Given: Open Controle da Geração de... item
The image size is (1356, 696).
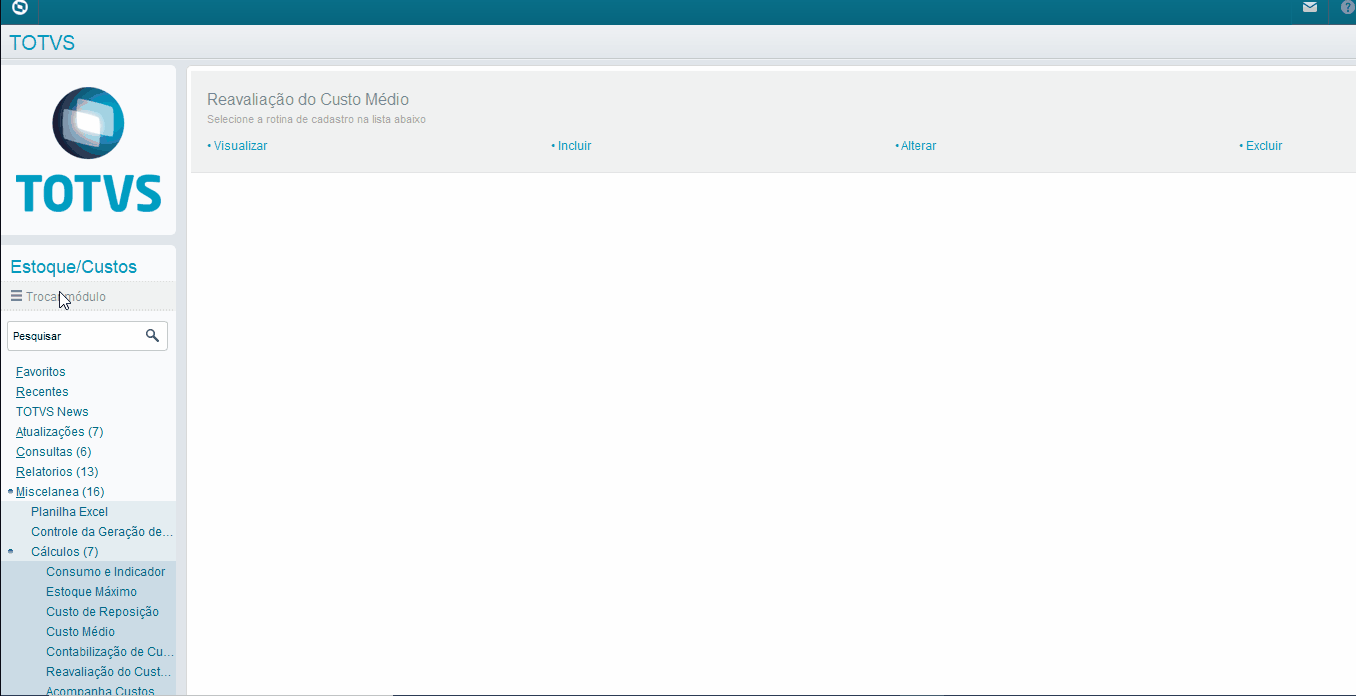Looking at the screenshot, I should pyautogui.click(x=102, y=532).
